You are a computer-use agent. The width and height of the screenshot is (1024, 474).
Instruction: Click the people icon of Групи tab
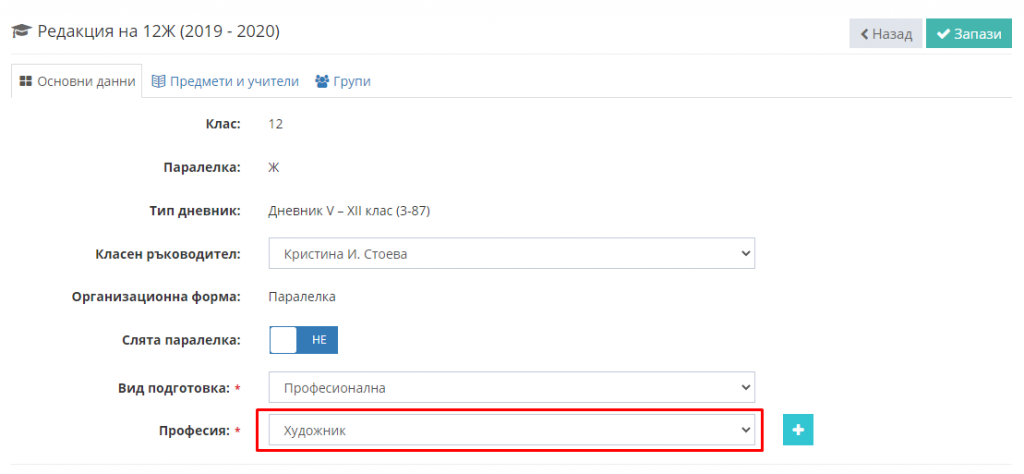click(x=322, y=82)
